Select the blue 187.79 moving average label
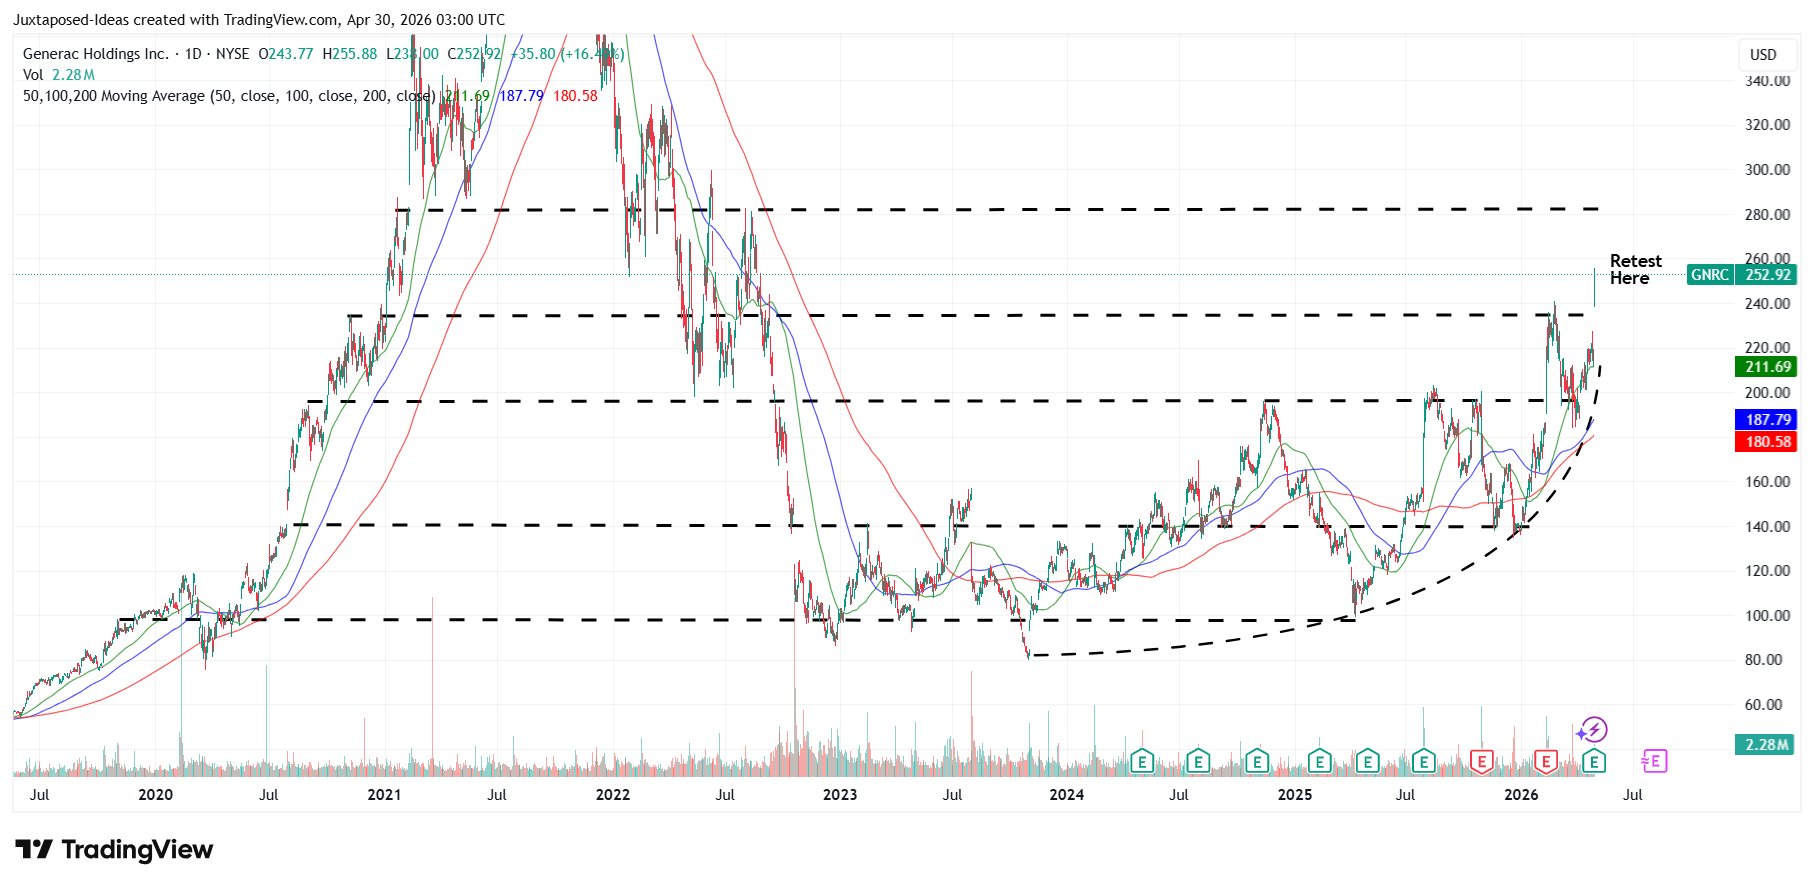This screenshot has height=887, width=1814. (x=1766, y=420)
